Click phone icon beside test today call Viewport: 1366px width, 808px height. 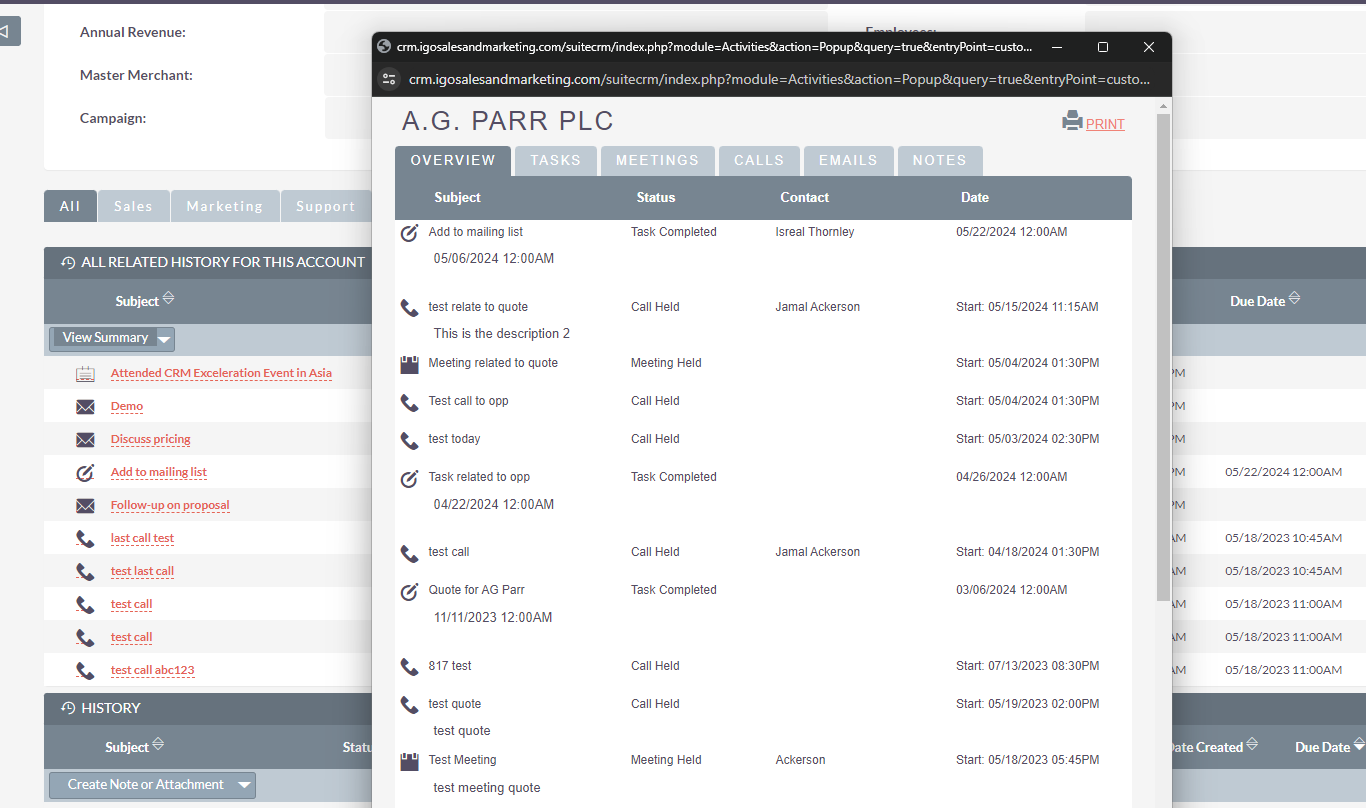(x=409, y=440)
